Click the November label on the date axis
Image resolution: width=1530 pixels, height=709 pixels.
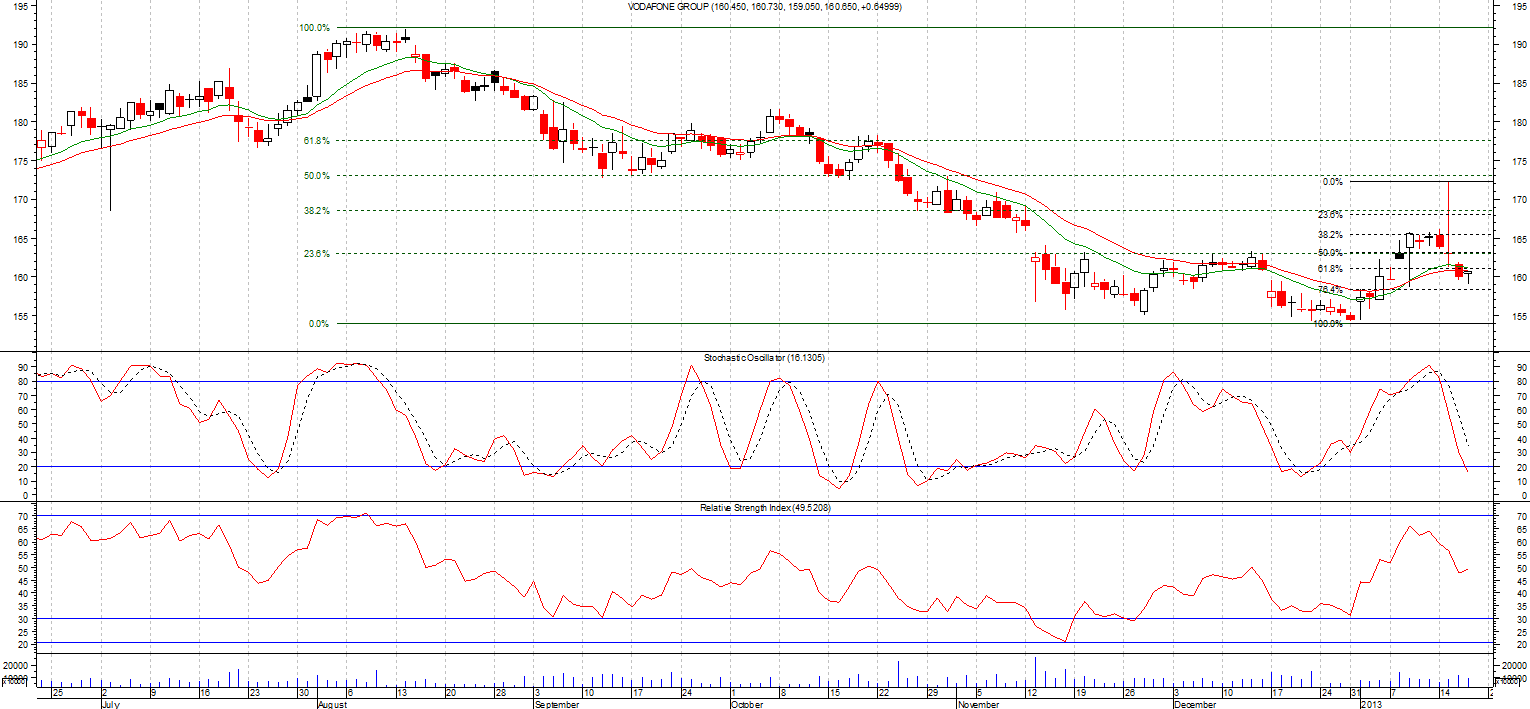pos(977,704)
